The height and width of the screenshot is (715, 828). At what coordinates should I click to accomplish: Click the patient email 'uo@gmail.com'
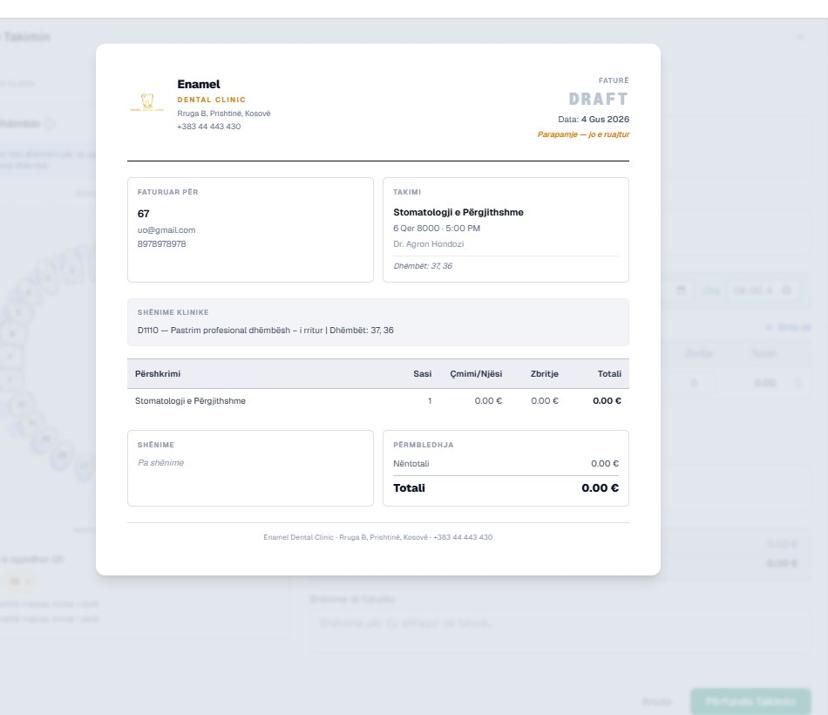166,230
